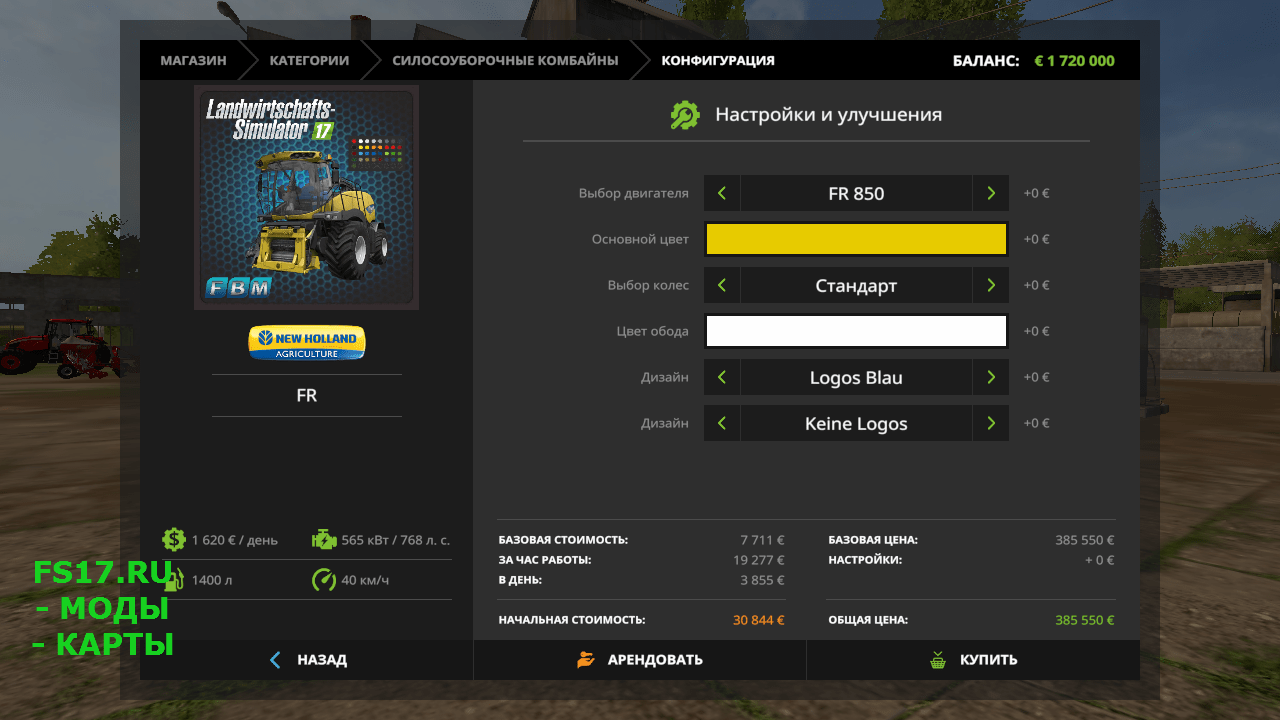This screenshot has height=720, width=1280.
Task: Open the Logos Blau design selector
Action: [856, 377]
